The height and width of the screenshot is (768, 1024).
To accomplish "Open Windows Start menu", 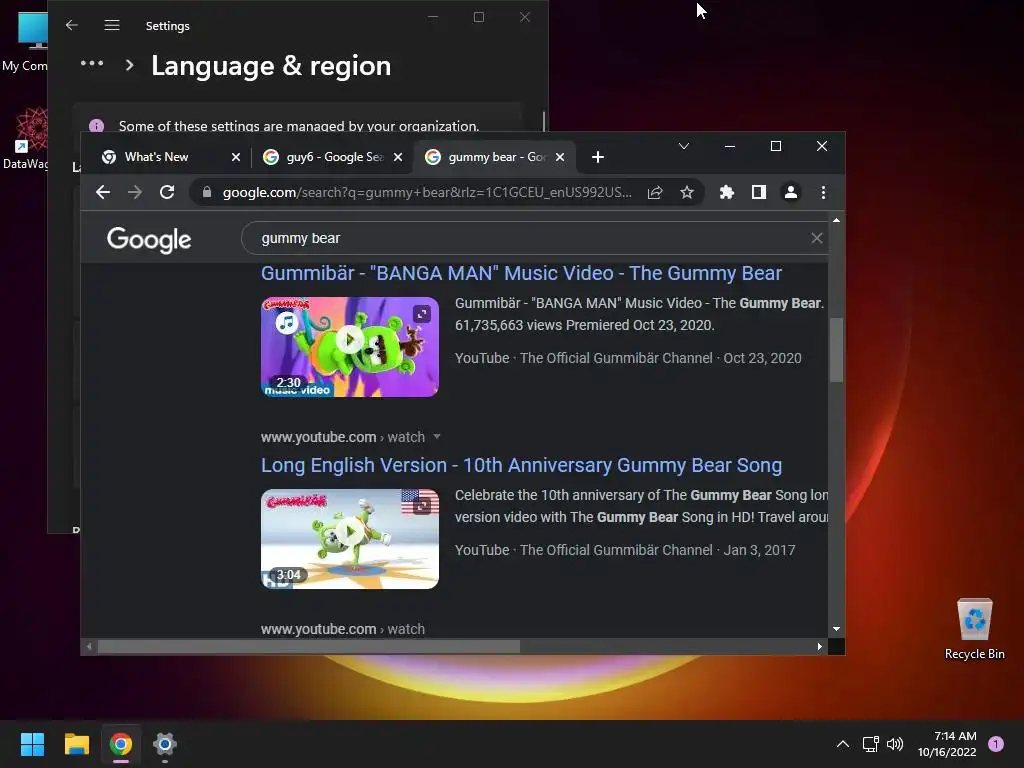I will tap(32, 744).
